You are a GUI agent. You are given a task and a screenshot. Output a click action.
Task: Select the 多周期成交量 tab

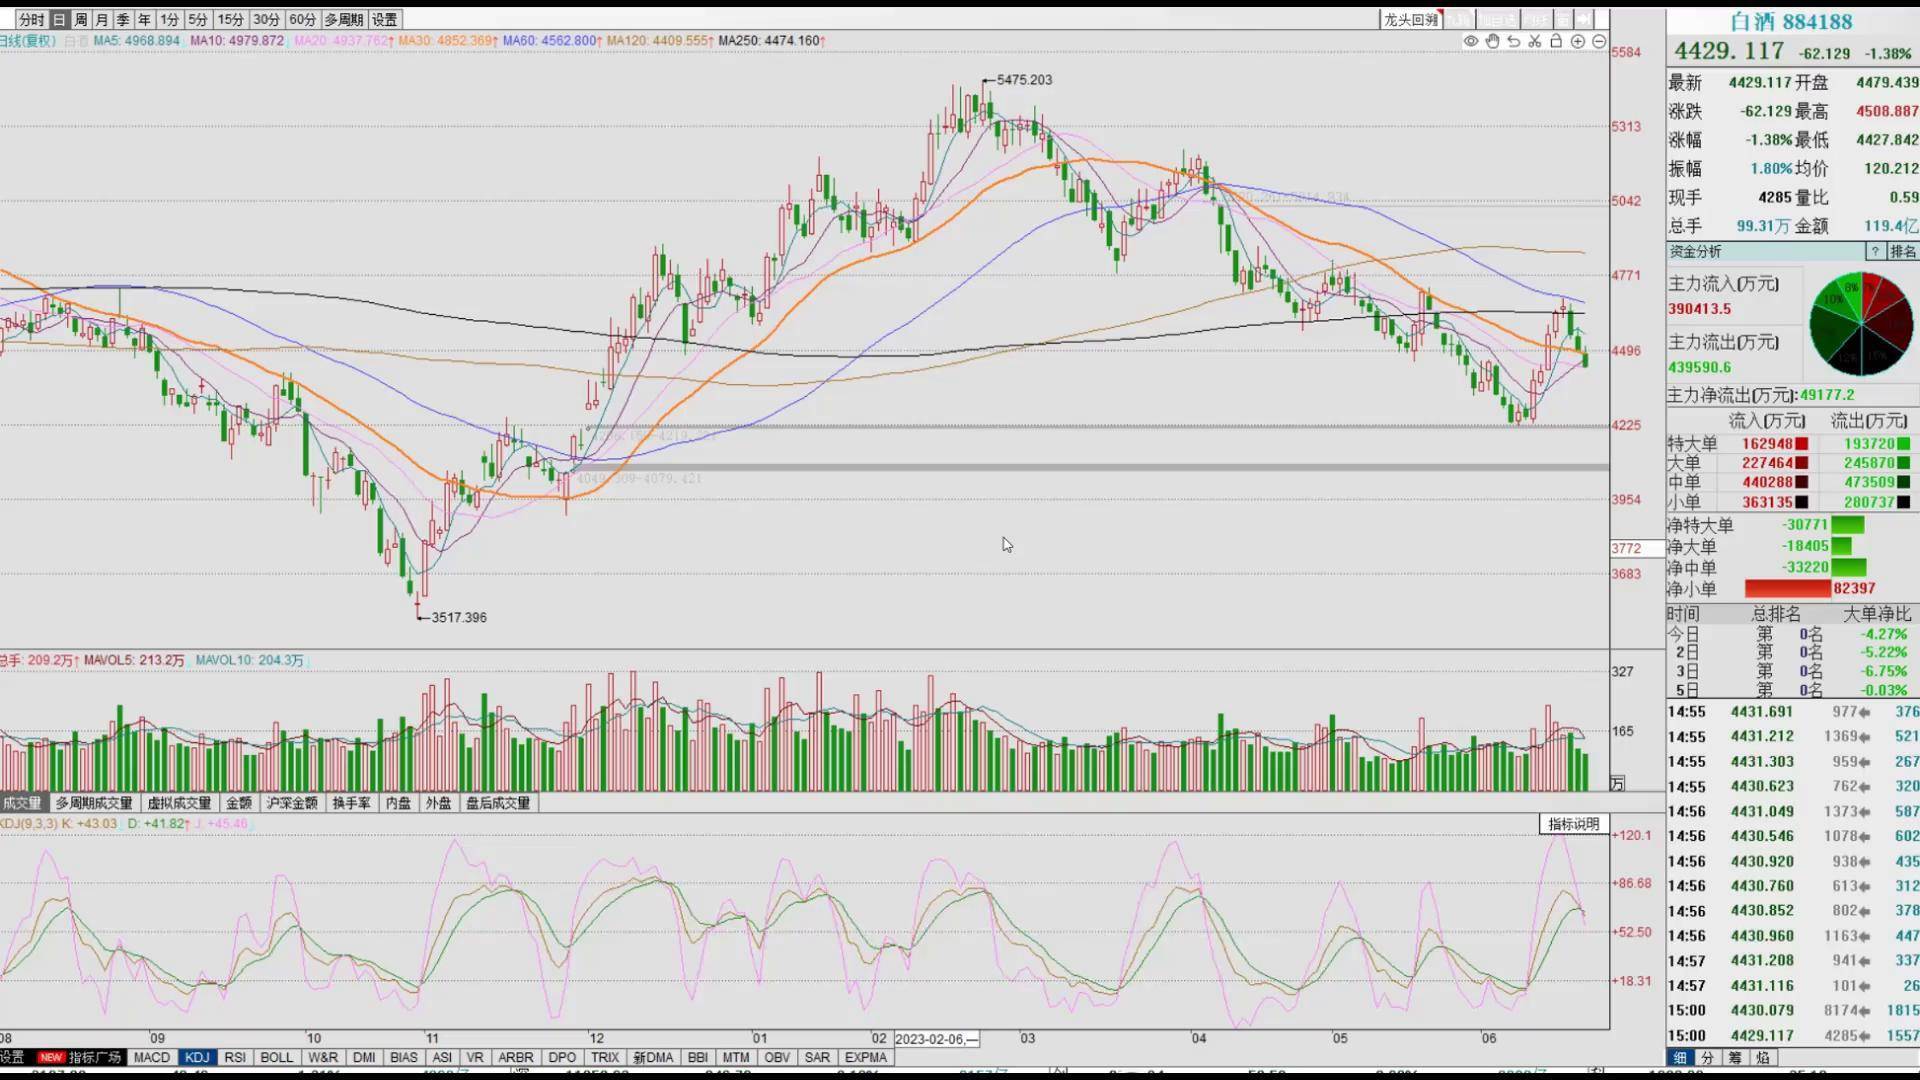coord(94,803)
